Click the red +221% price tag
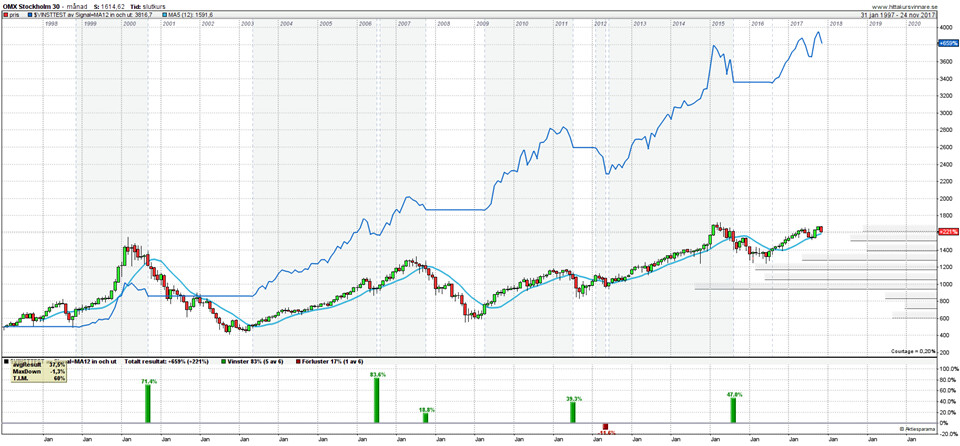960x446 pixels. point(948,231)
